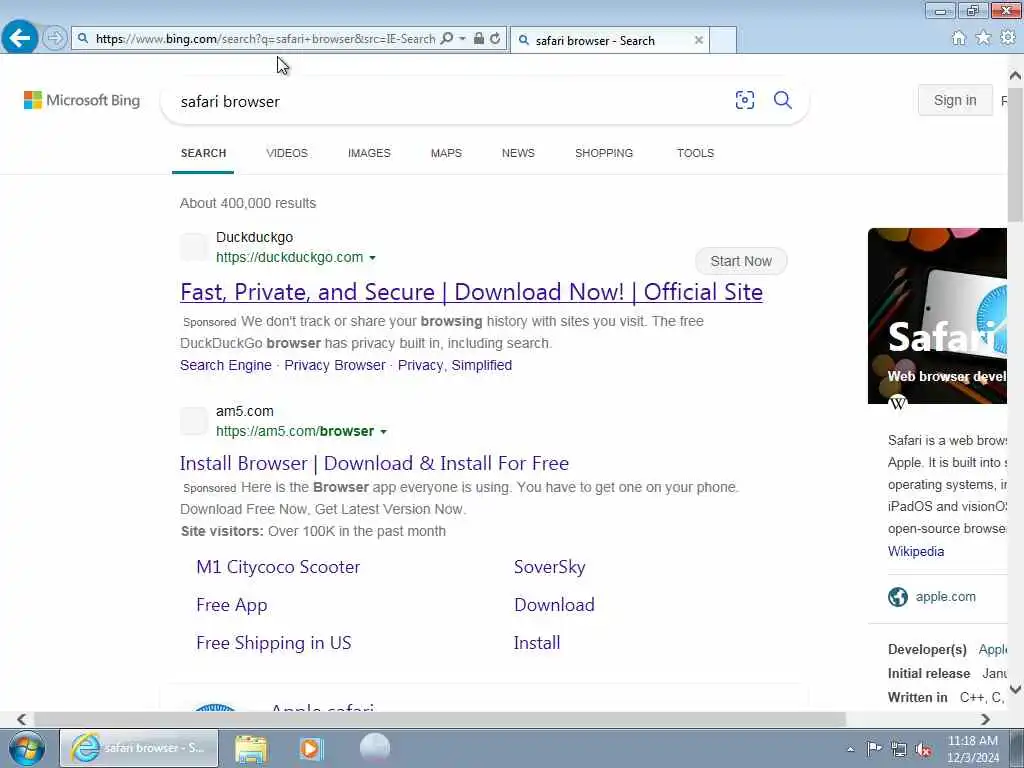Click the Safari knowledge panel image
Viewport: 1024px width, 768px height.
[937, 315]
